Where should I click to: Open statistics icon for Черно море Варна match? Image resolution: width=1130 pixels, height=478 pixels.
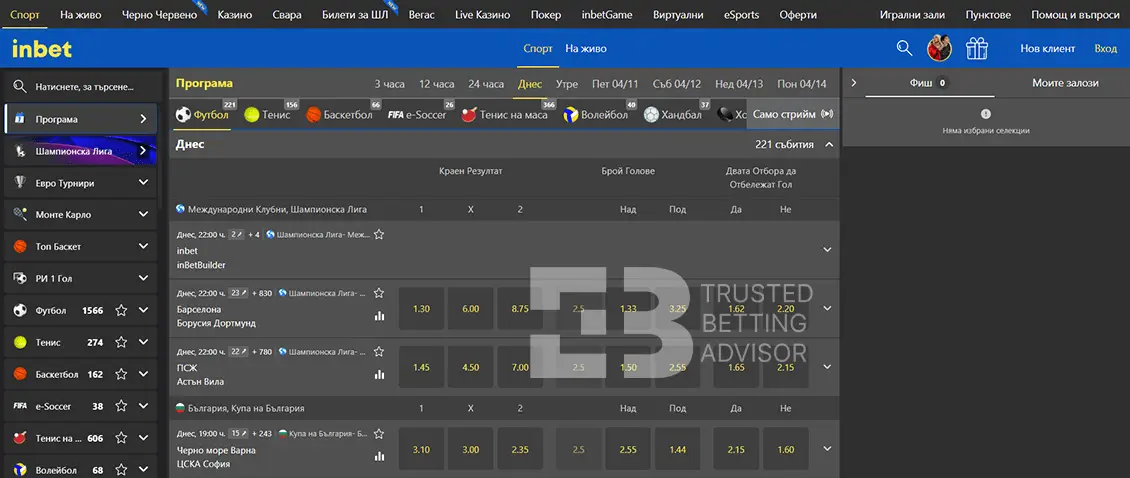click(379, 456)
